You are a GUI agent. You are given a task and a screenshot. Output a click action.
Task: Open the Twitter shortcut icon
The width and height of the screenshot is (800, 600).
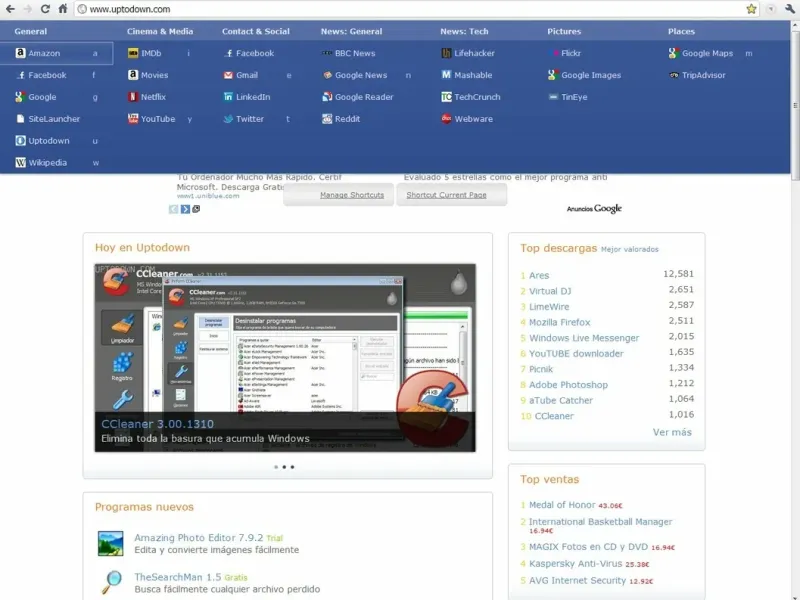pos(228,119)
